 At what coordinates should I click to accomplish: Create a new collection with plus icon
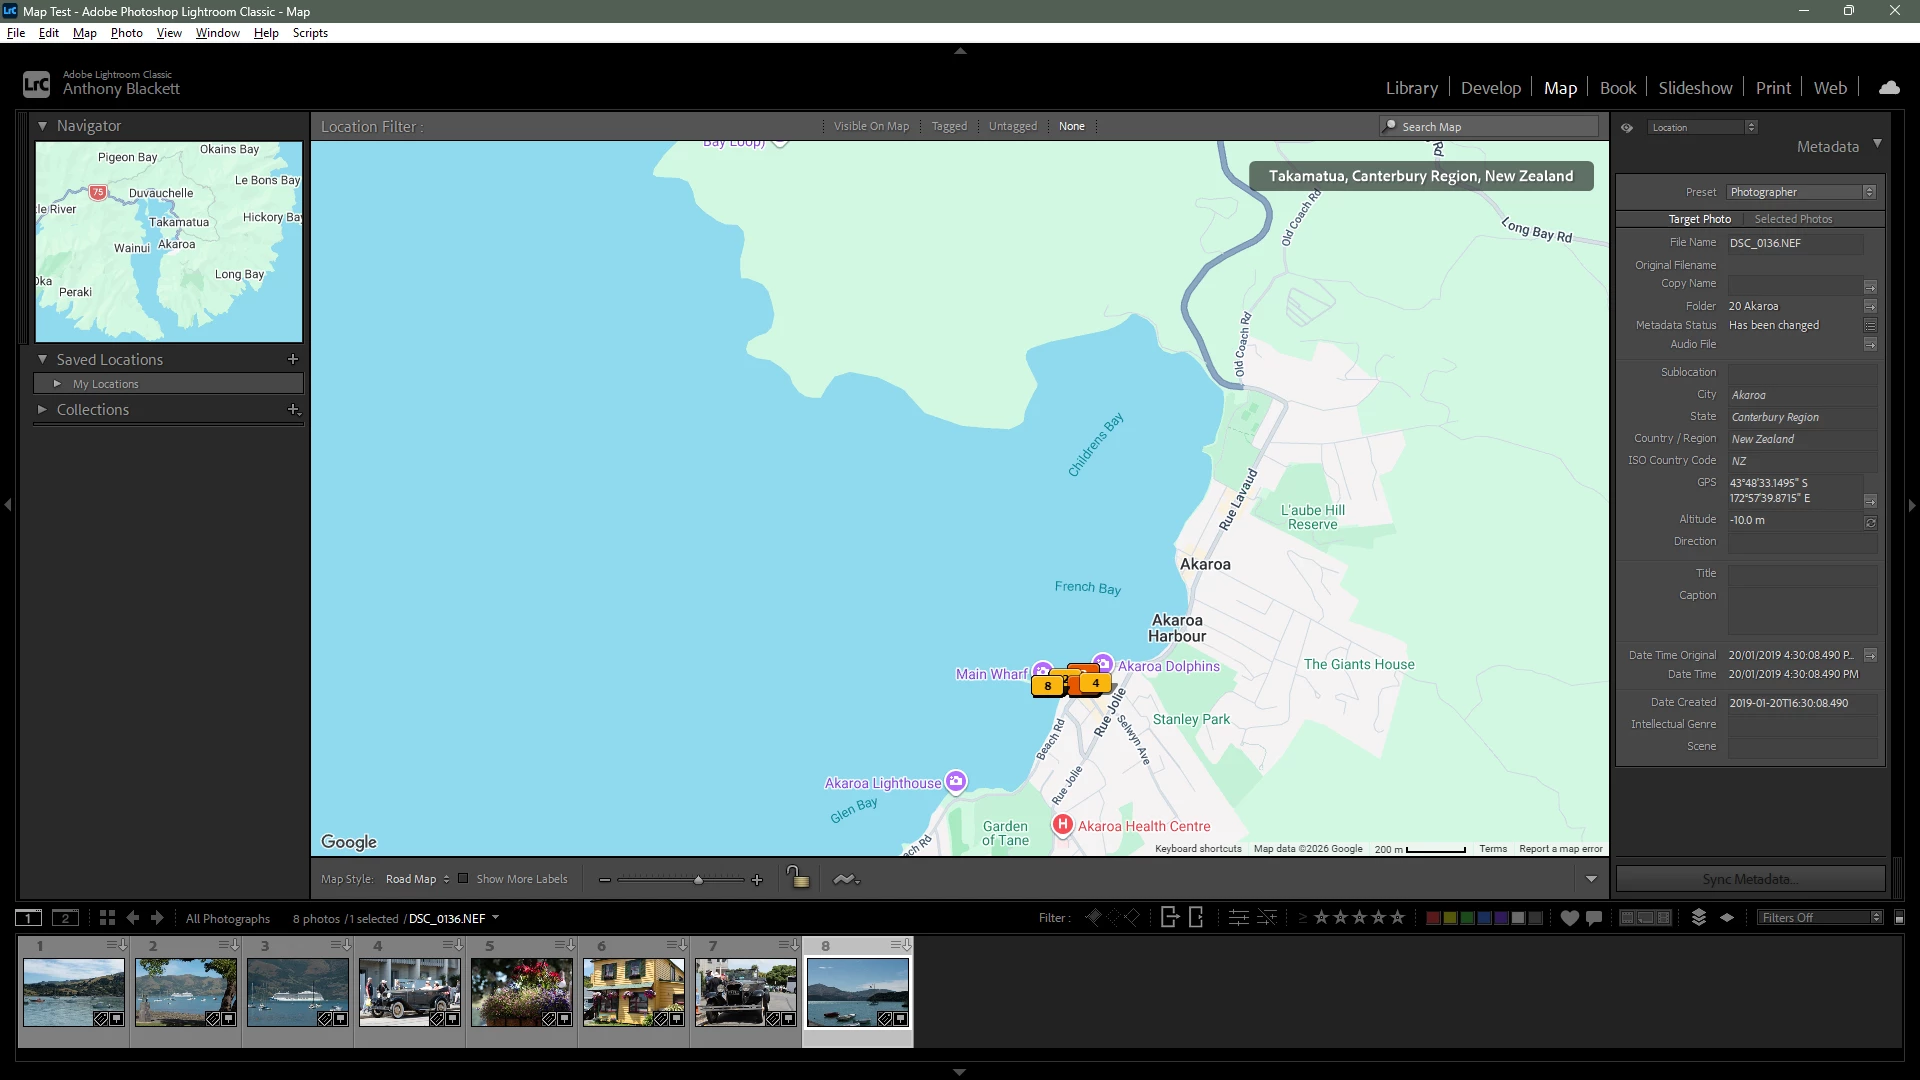pyautogui.click(x=293, y=409)
